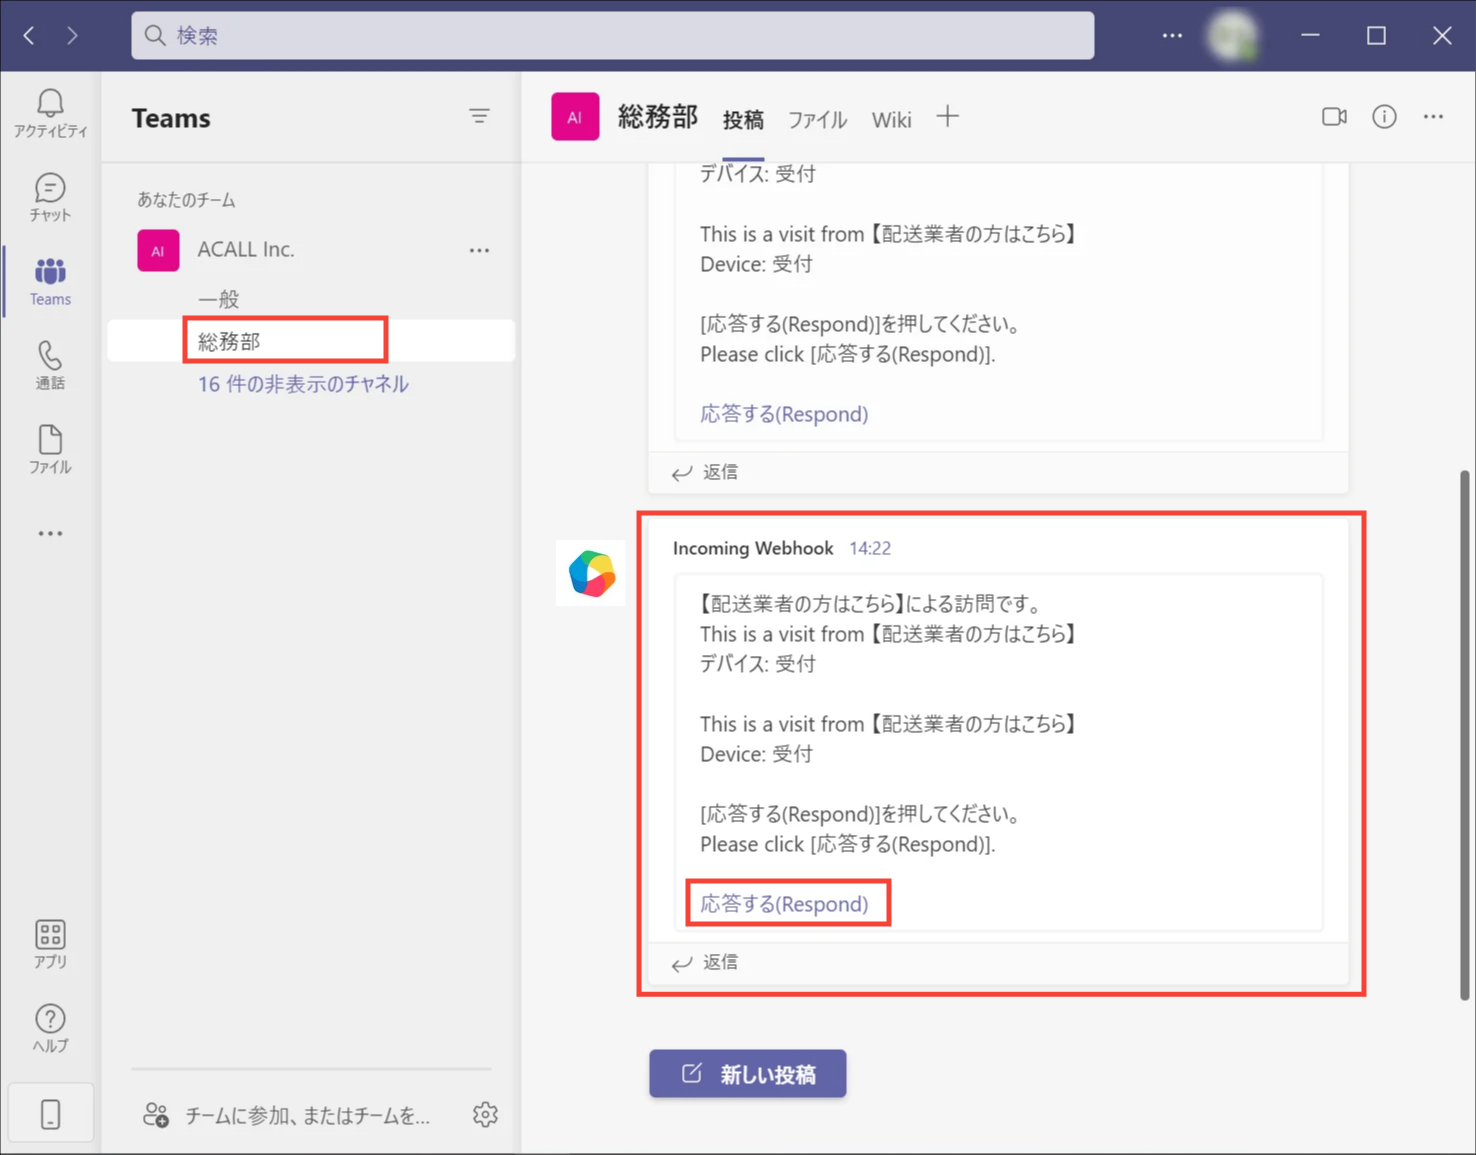Expand the 16 件の非表示のチャネル link
Image resolution: width=1476 pixels, height=1155 pixels.
(303, 384)
